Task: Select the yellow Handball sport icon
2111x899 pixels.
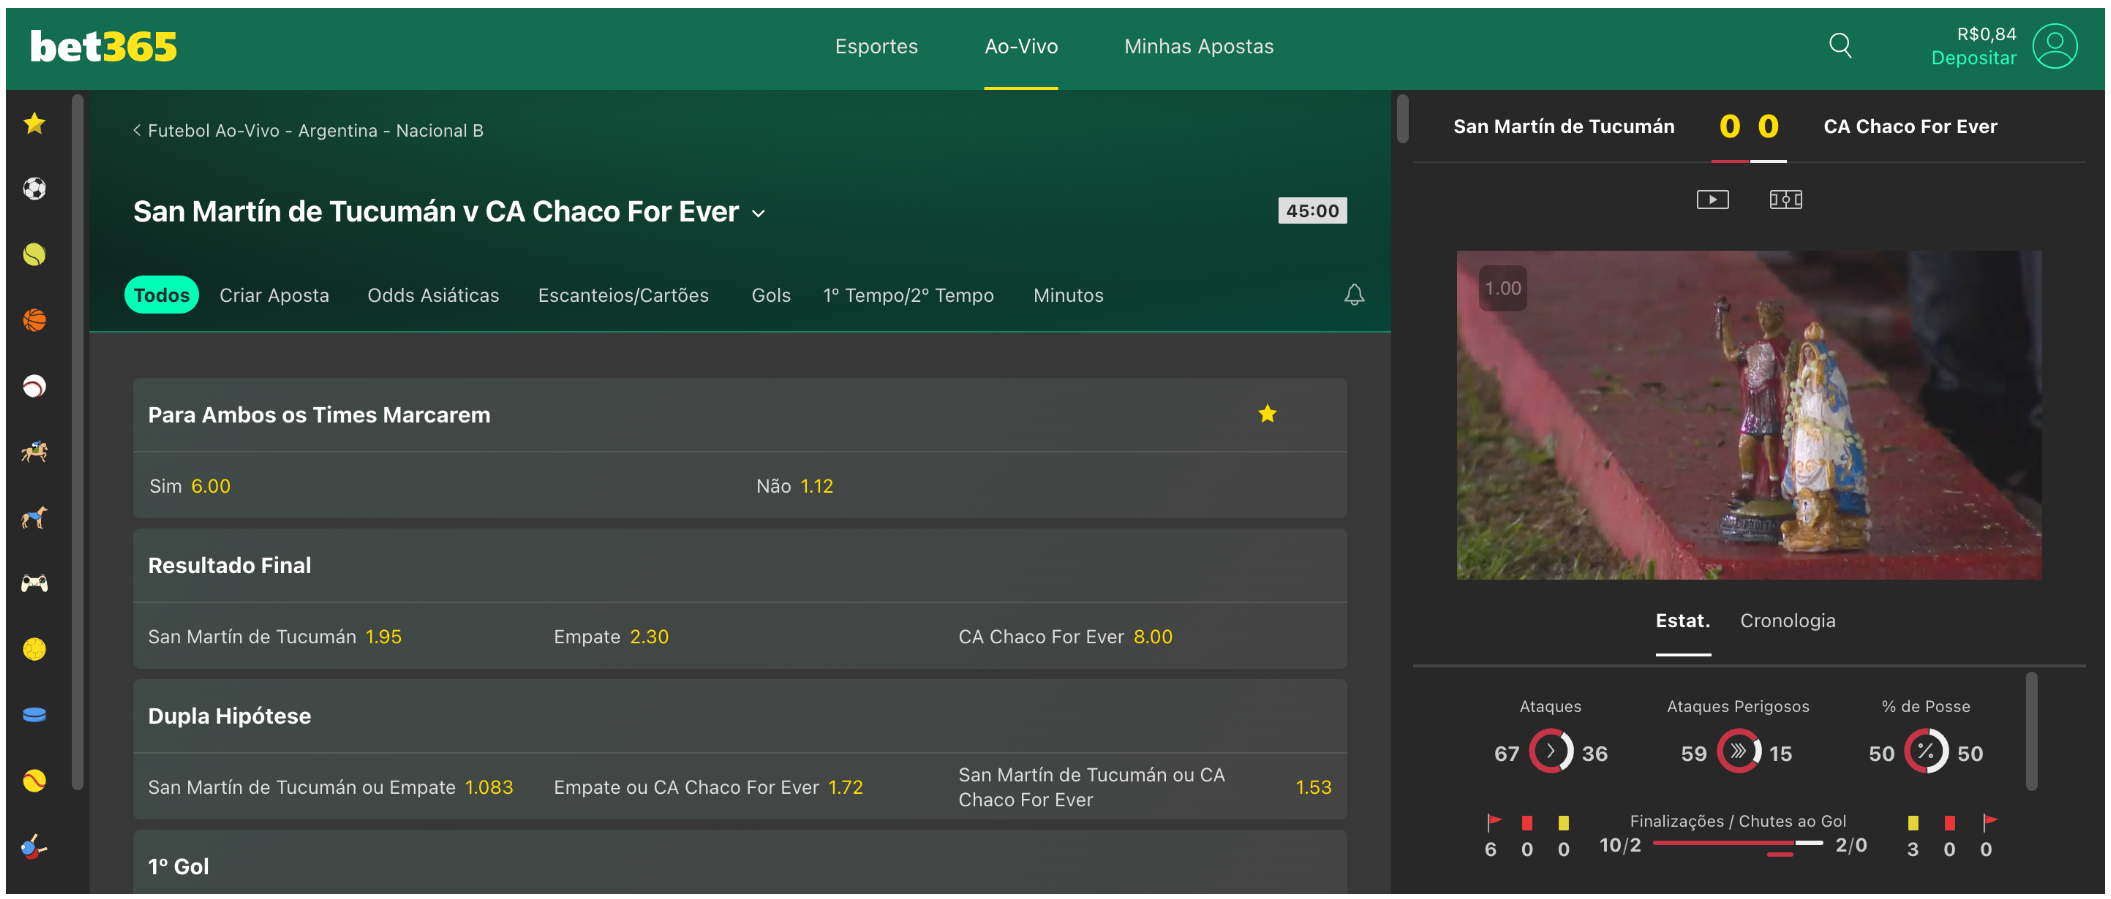Action: 35,649
